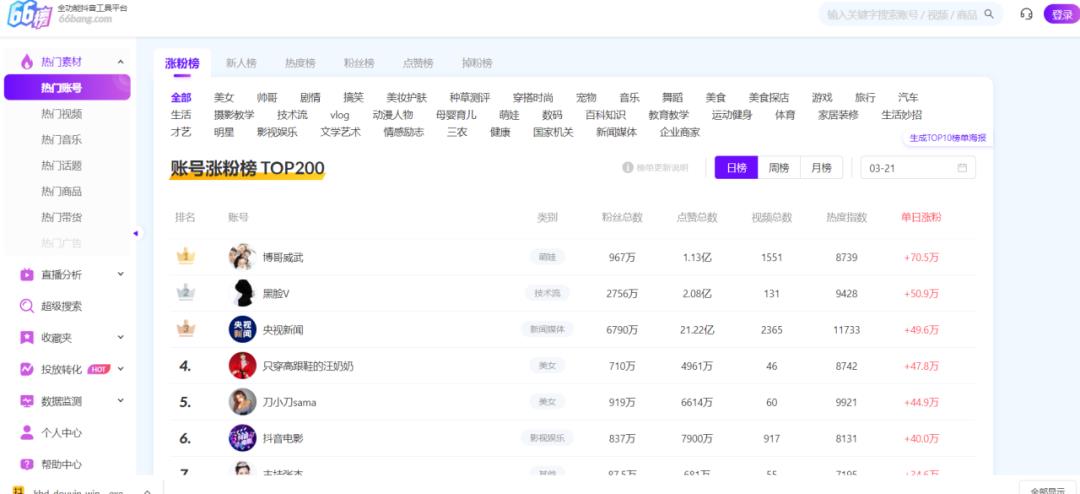Click the 超级搜索 sidebar icon
This screenshot has height=494, width=1080.
coord(27,306)
